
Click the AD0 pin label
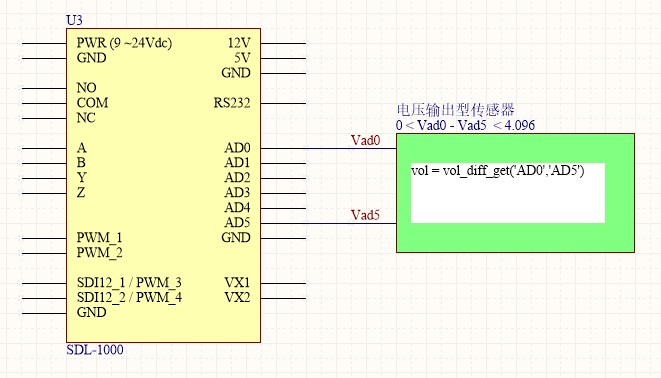pos(237,148)
